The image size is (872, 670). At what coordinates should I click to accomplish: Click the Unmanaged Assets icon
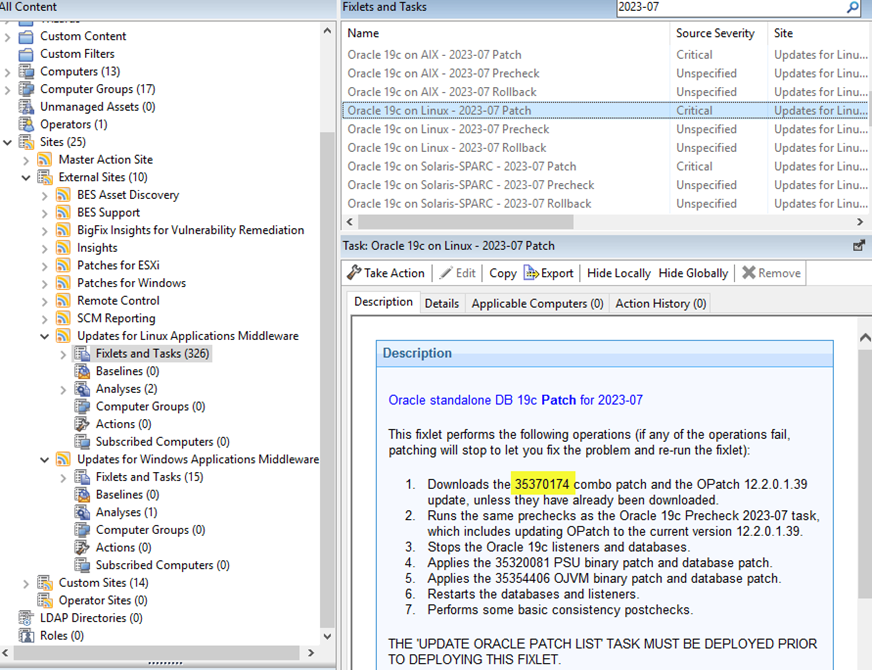(x=26, y=107)
